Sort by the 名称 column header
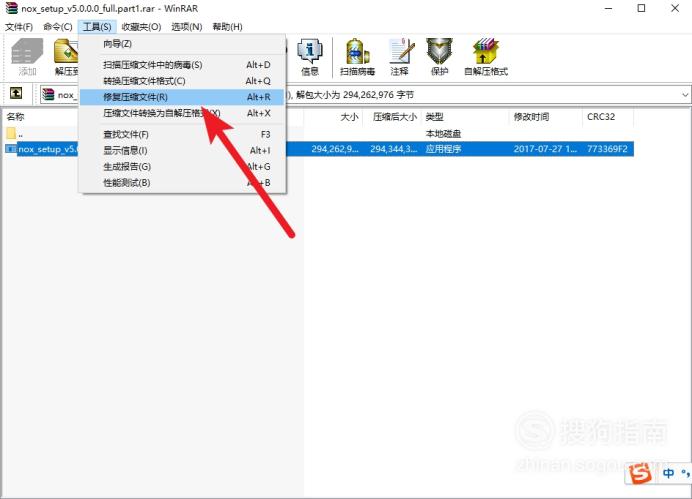 coord(15,117)
